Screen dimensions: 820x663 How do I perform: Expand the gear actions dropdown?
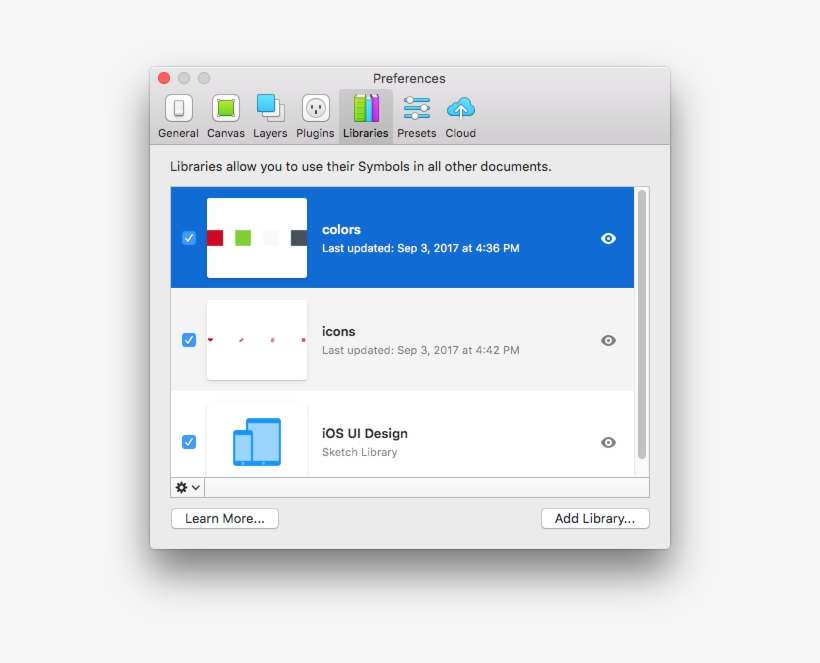(186, 487)
